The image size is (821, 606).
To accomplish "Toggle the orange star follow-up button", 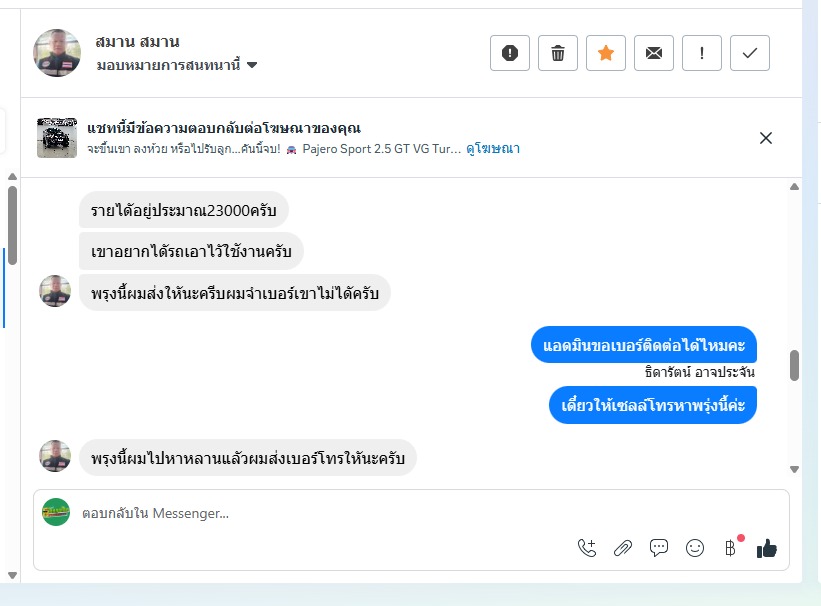I will 606,53.
